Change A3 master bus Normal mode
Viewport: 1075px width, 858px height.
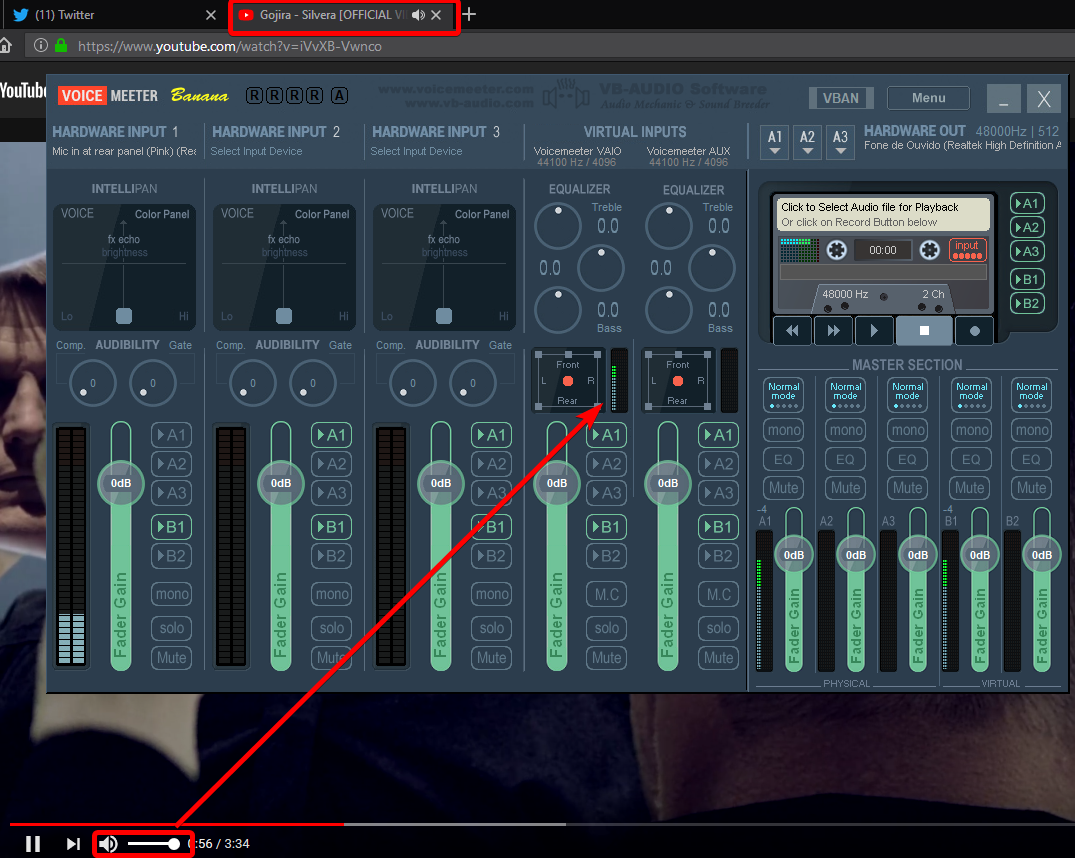[908, 395]
